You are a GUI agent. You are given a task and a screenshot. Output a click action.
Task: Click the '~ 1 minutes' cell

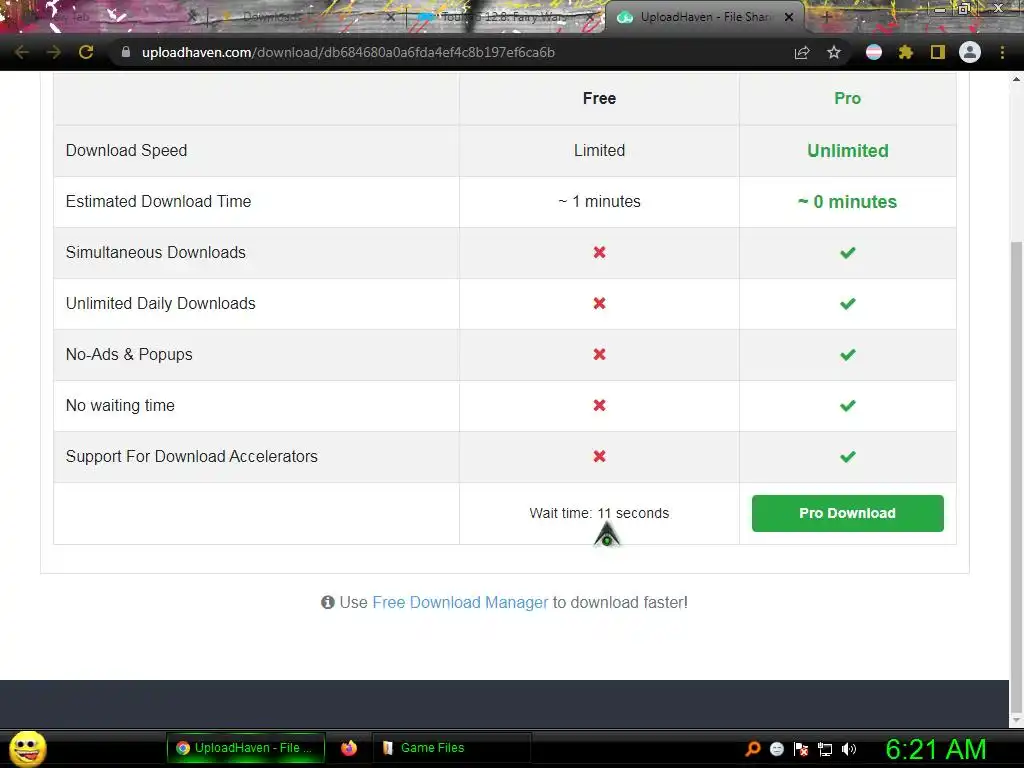pyautogui.click(x=599, y=201)
